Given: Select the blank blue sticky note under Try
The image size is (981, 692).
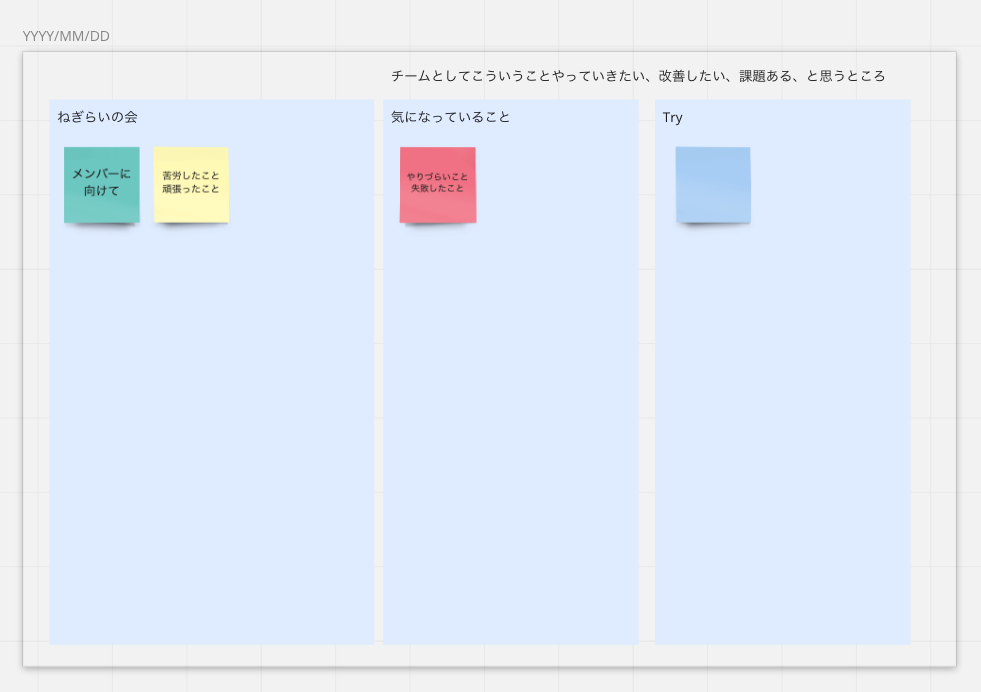Looking at the screenshot, I should pos(713,185).
